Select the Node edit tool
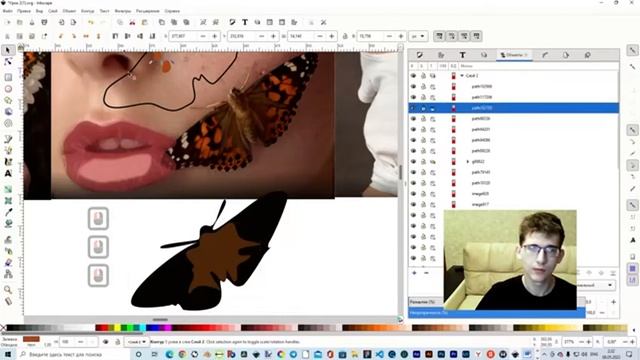 click(x=8, y=62)
